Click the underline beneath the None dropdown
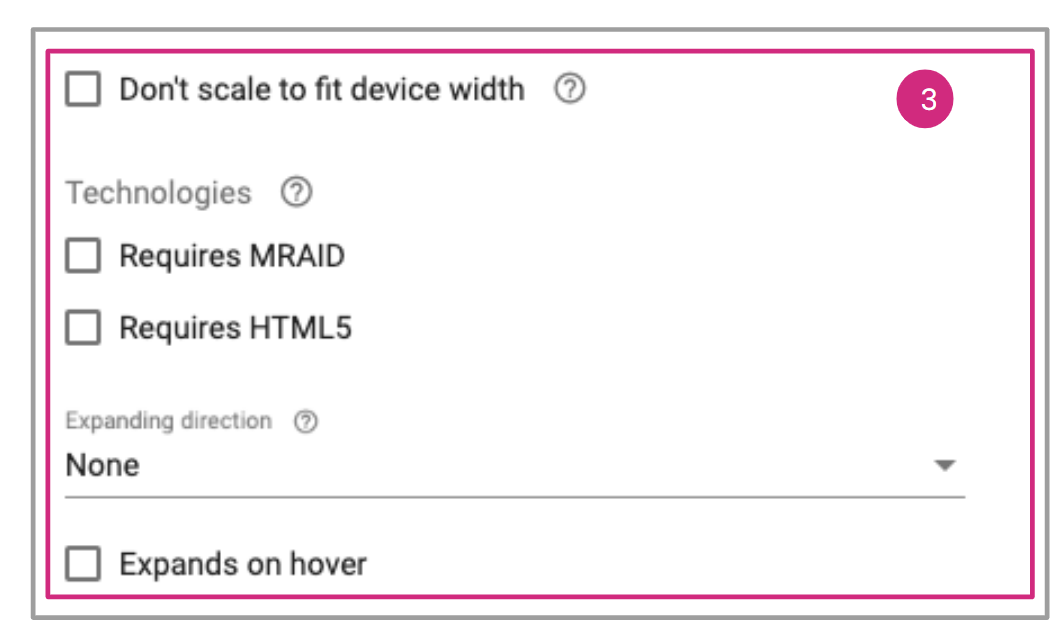 point(515,495)
